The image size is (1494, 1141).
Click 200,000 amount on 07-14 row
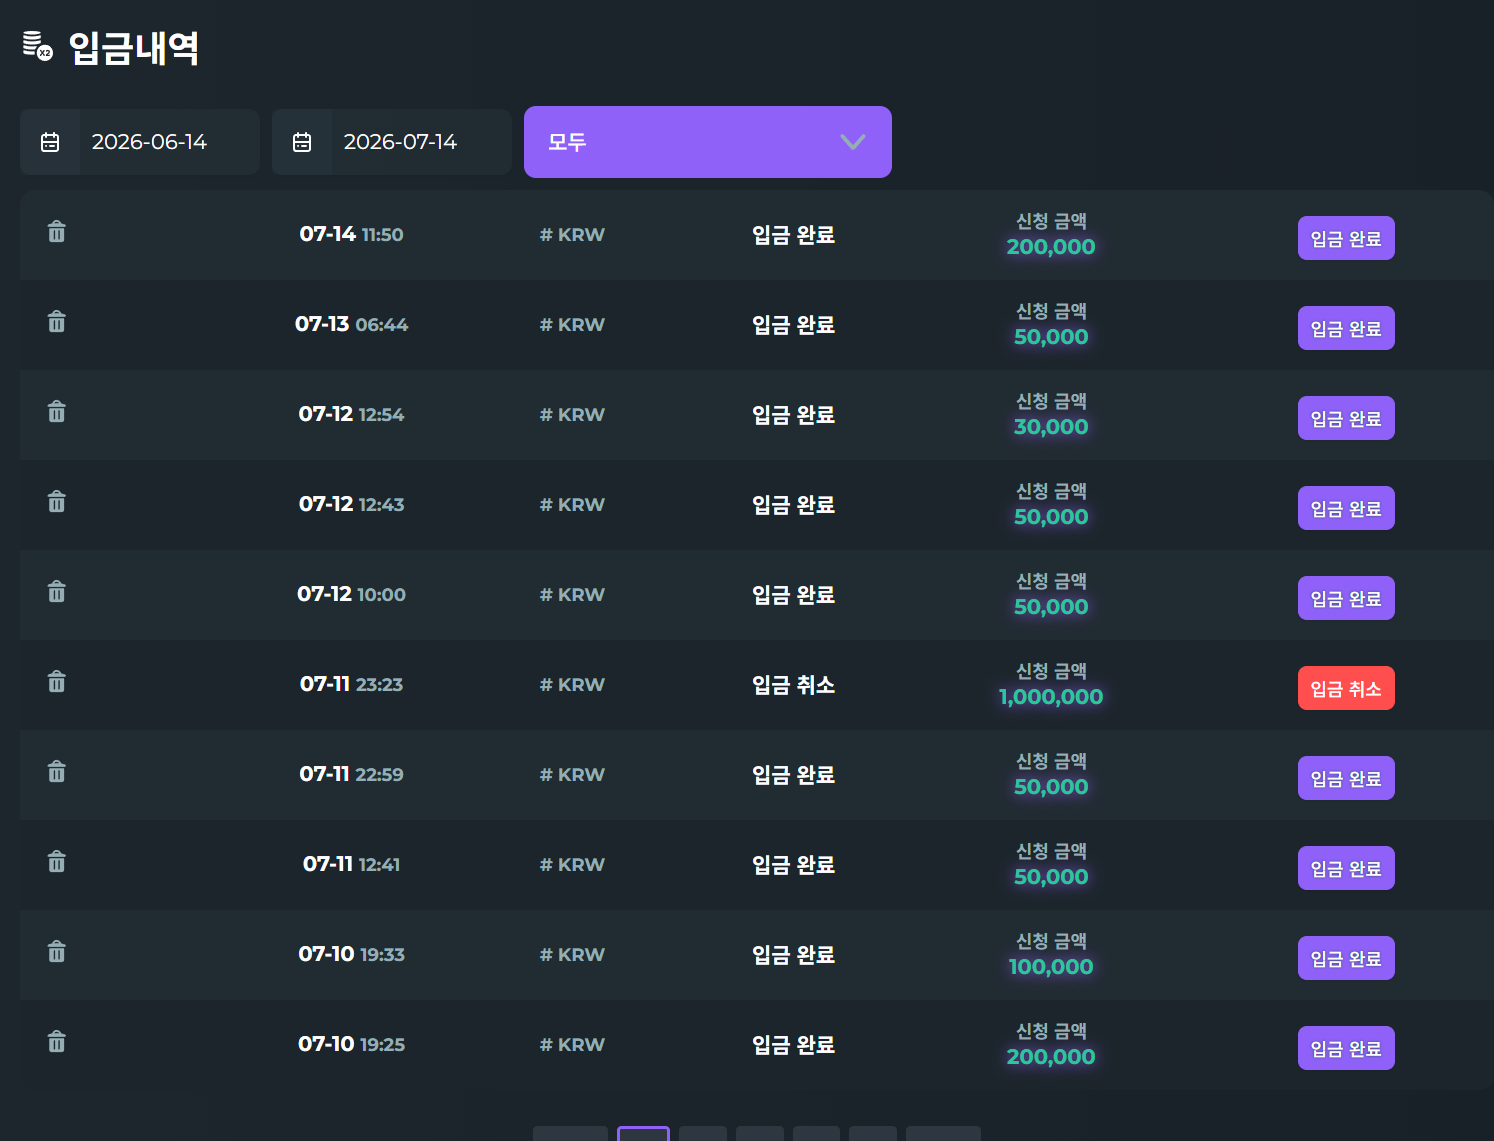[1051, 247]
